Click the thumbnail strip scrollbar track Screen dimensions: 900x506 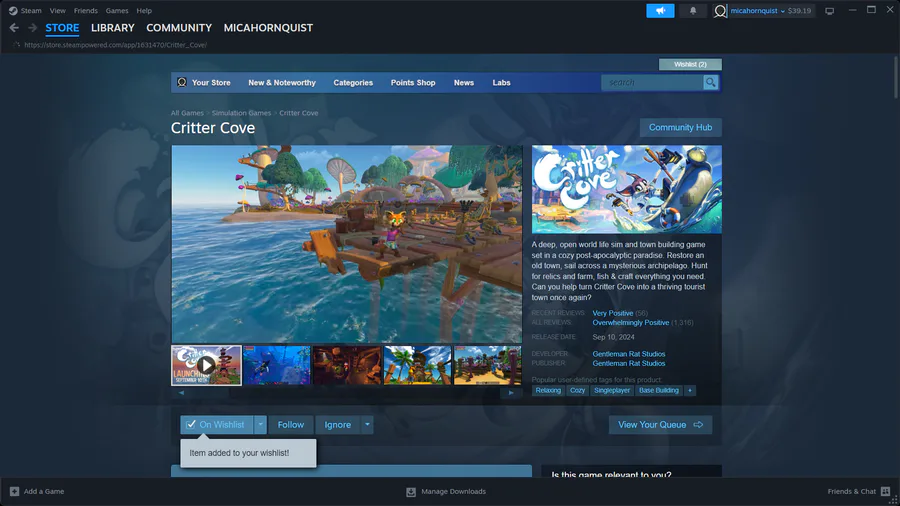[x=346, y=393]
